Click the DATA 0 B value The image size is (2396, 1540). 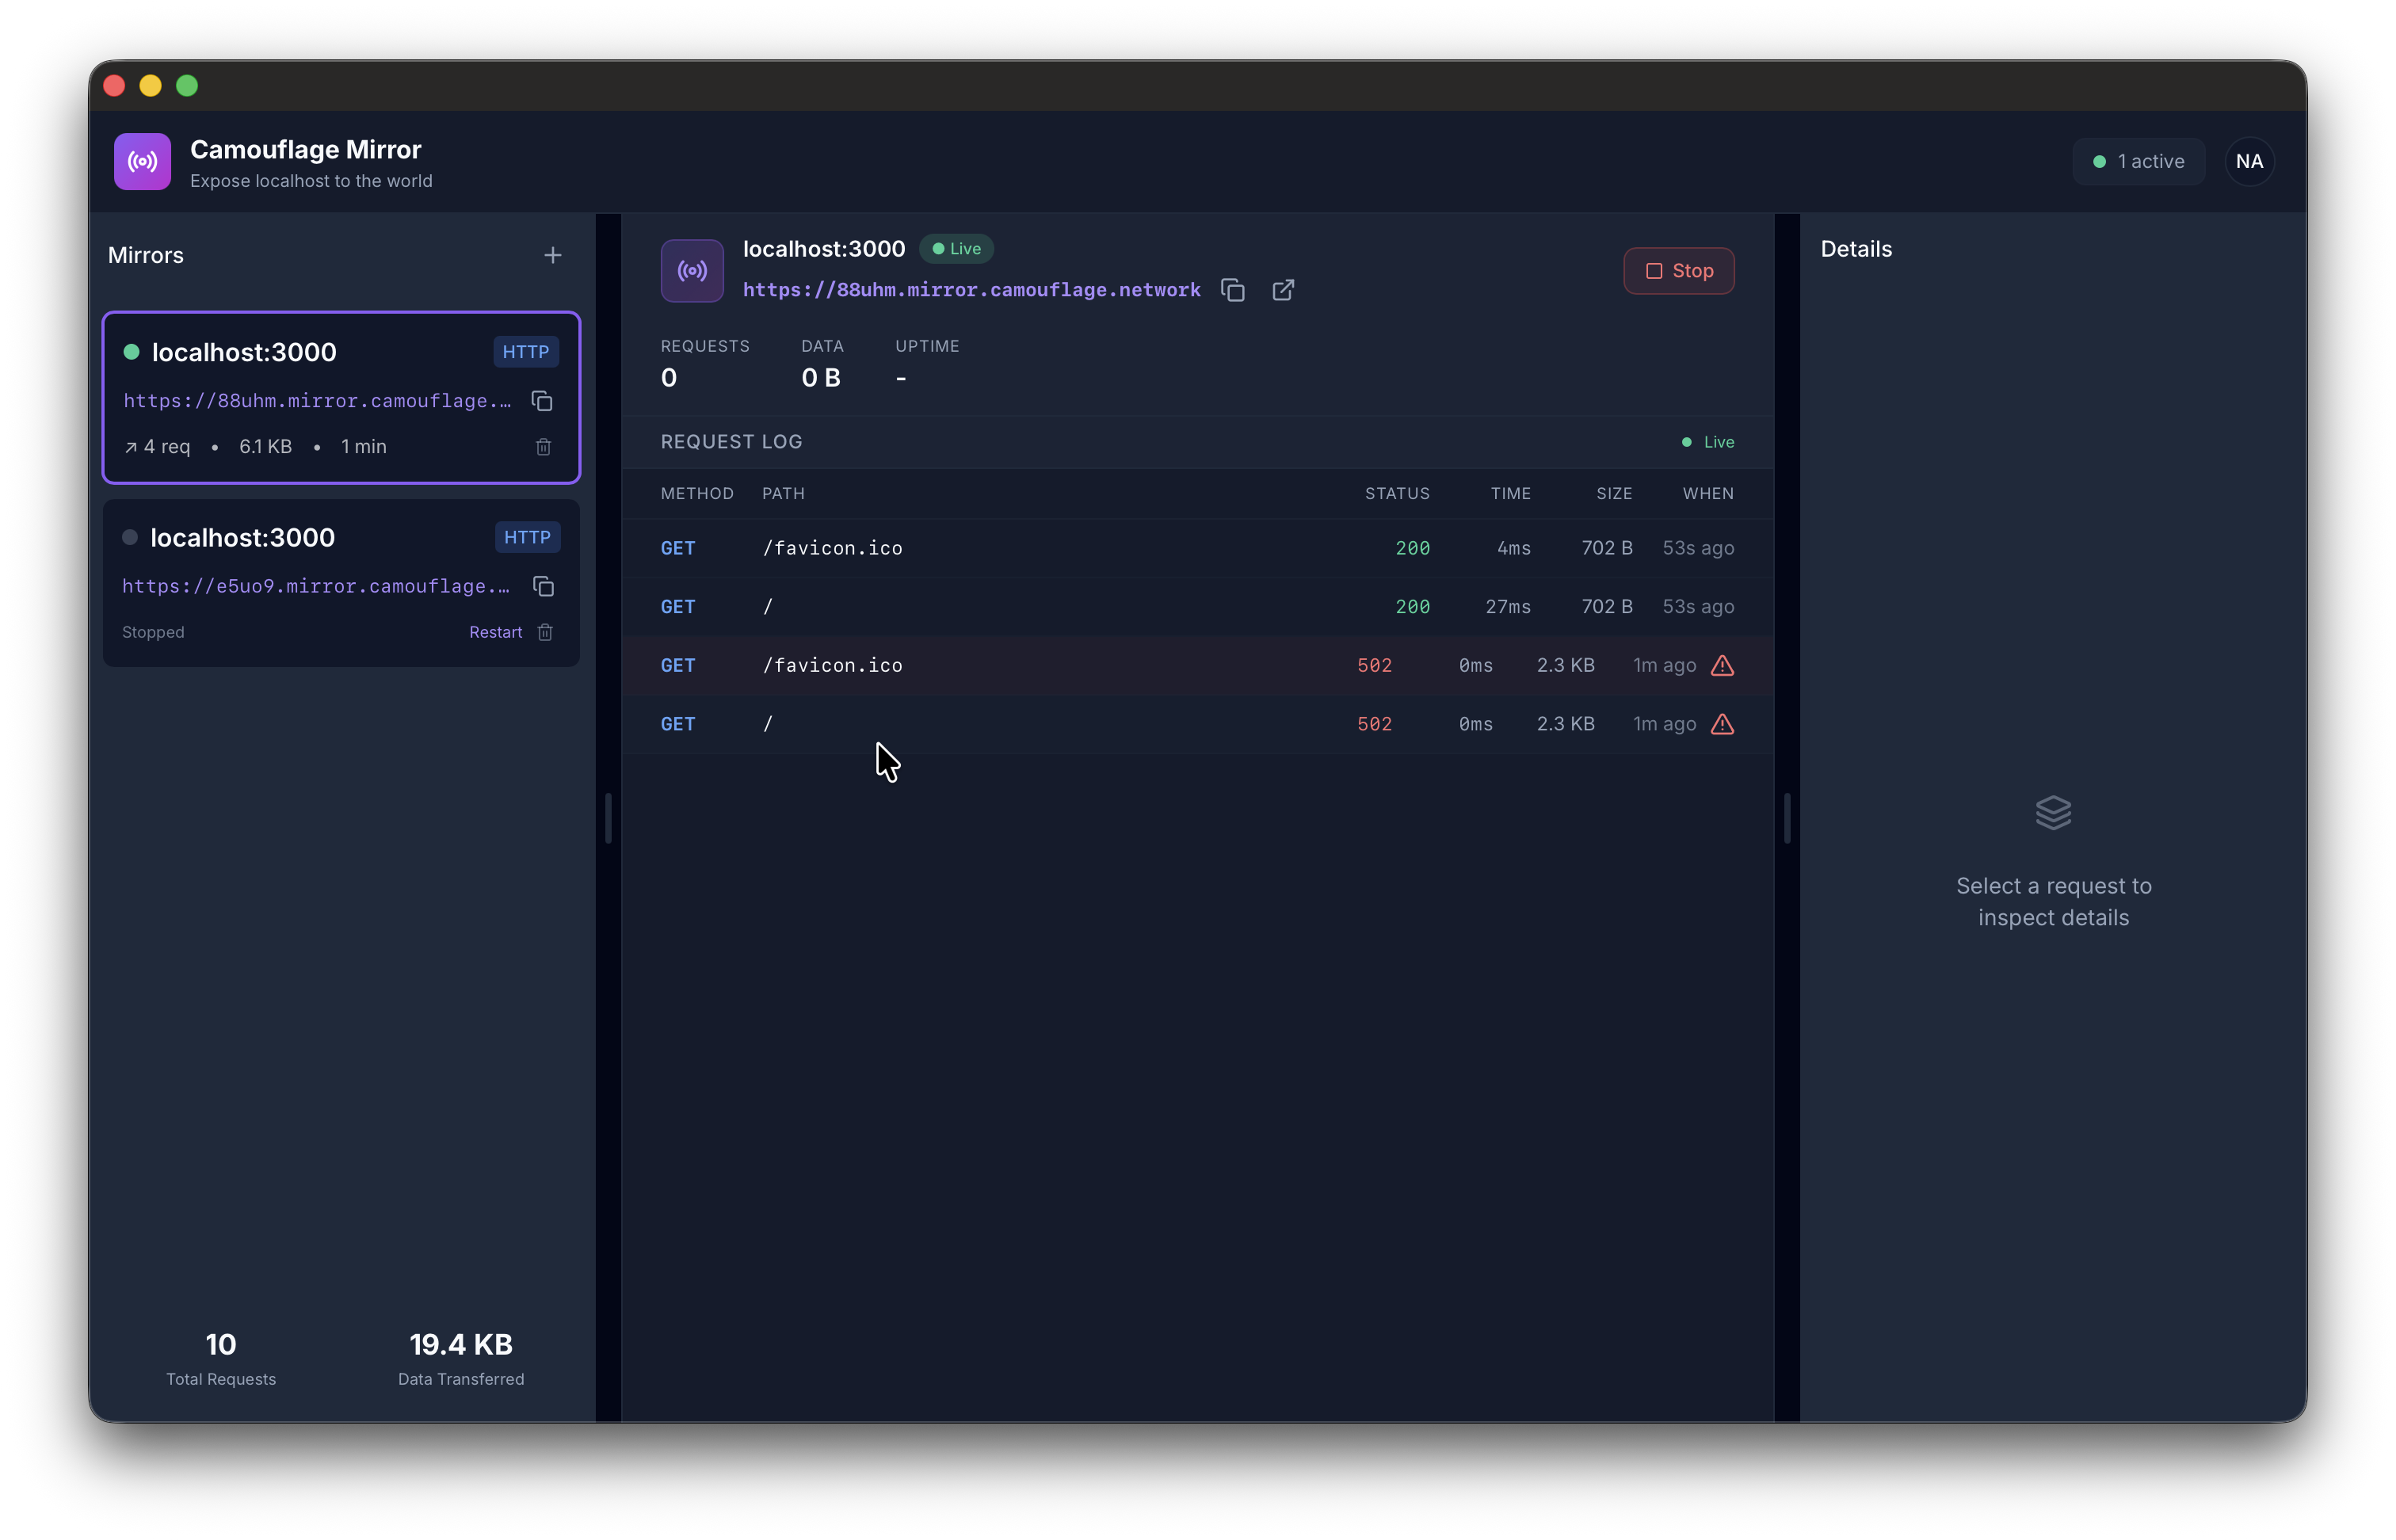(x=821, y=378)
